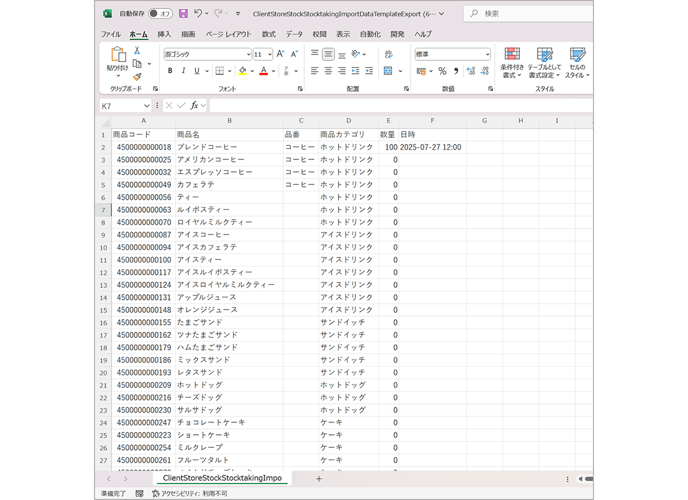Increase font size with the larger A icon
Image resolution: width=688 pixels, height=500 pixels.
pos(280,54)
